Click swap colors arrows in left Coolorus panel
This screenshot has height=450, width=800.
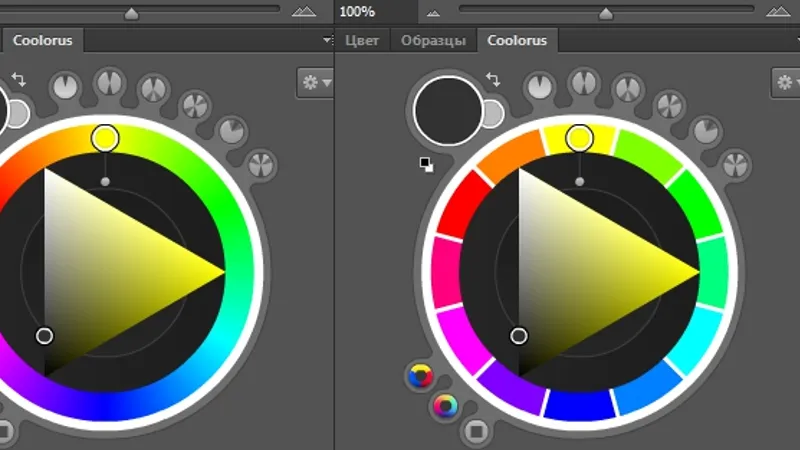tap(19, 80)
